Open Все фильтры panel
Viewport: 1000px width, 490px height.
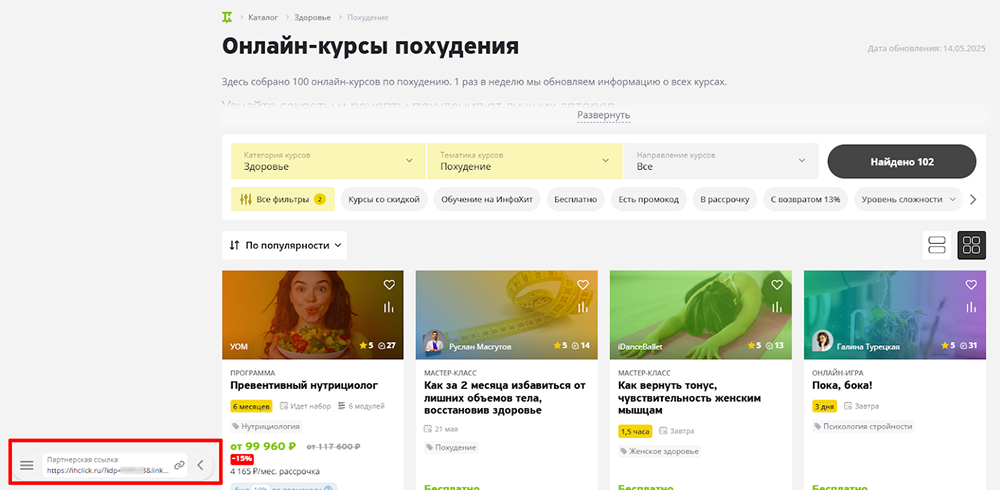click(283, 200)
